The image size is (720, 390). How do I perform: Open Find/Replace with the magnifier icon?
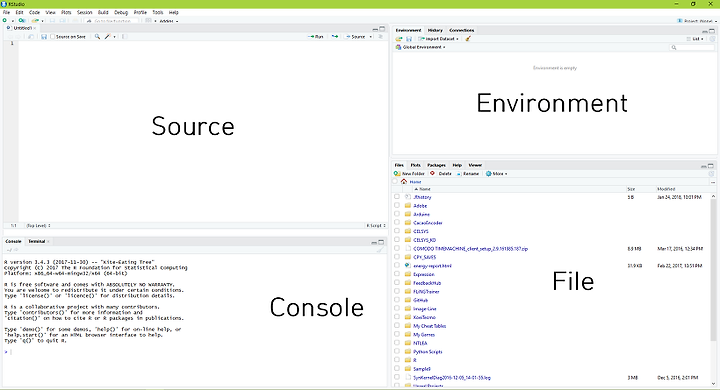[x=97, y=37]
